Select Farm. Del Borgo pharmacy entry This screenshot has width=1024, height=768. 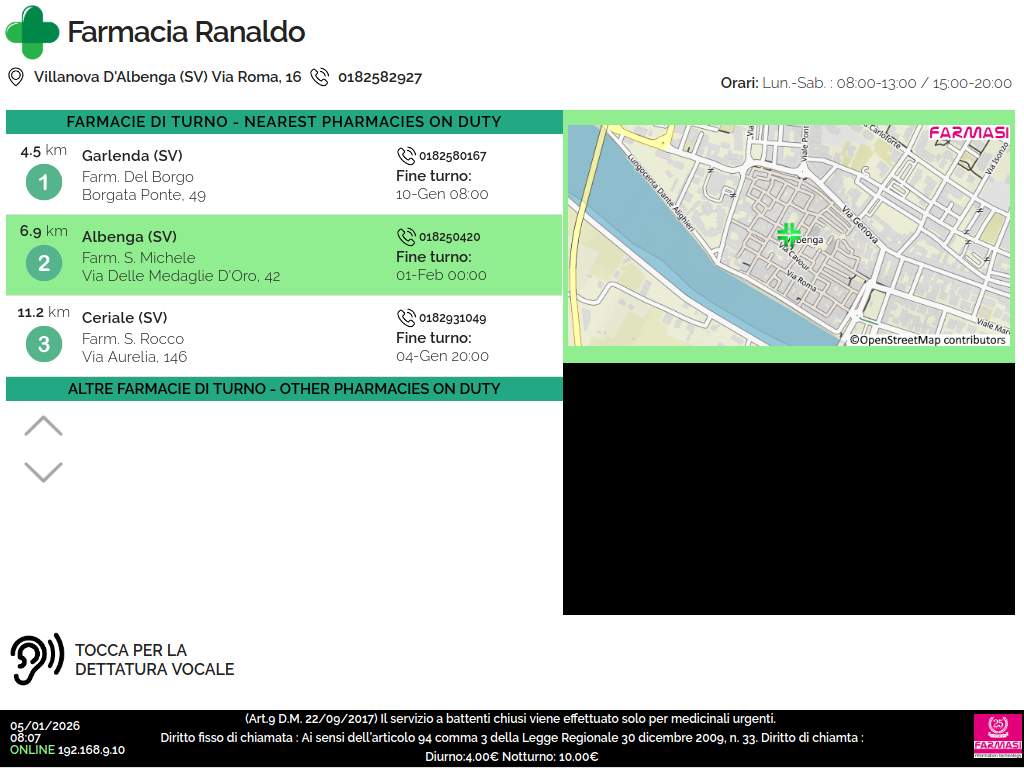(x=138, y=177)
